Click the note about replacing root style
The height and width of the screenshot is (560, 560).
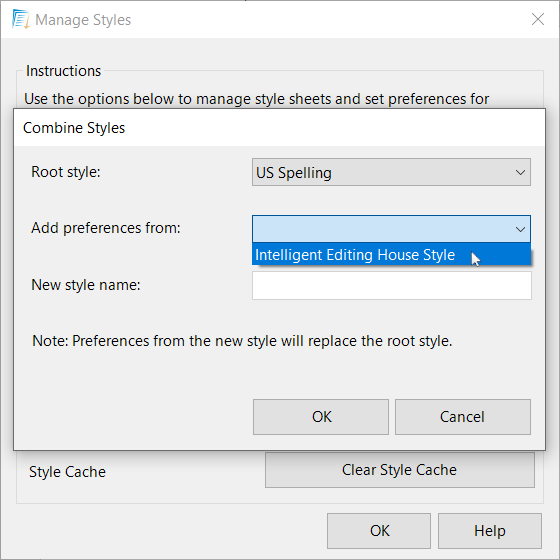pos(242,341)
